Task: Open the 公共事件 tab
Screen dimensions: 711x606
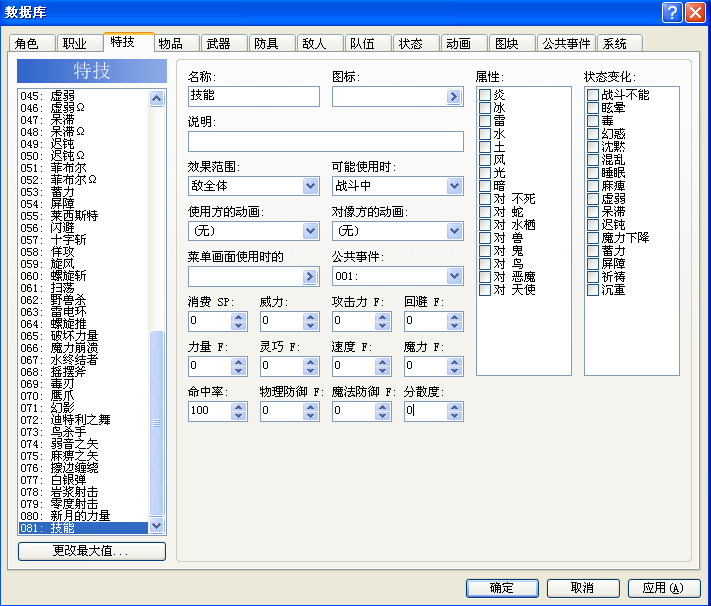Action: coord(566,44)
